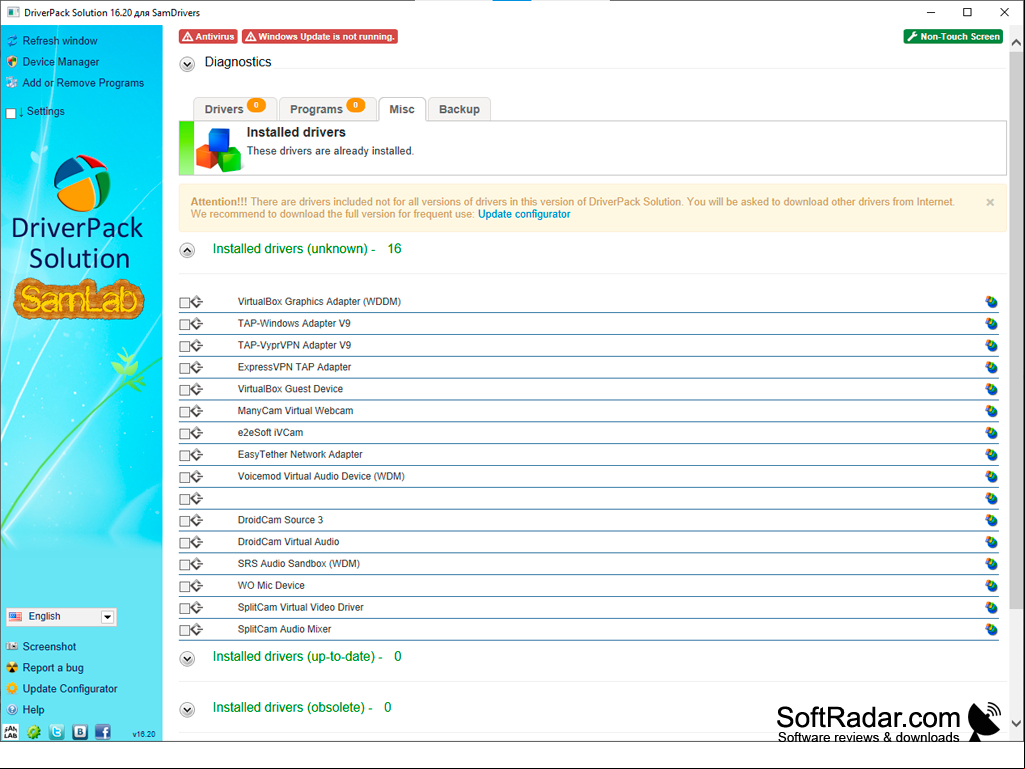The width and height of the screenshot is (1025, 769).
Task: Click globe icon for TAP-Windows Adapter V9
Action: tap(991, 324)
